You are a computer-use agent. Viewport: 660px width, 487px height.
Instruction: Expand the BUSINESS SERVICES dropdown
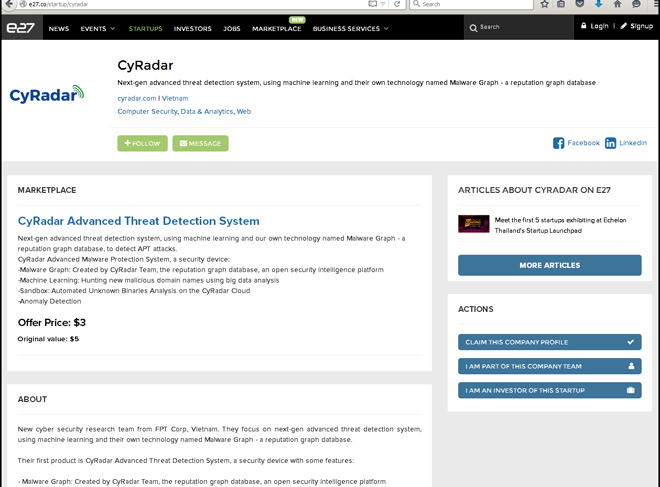(x=350, y=29)
